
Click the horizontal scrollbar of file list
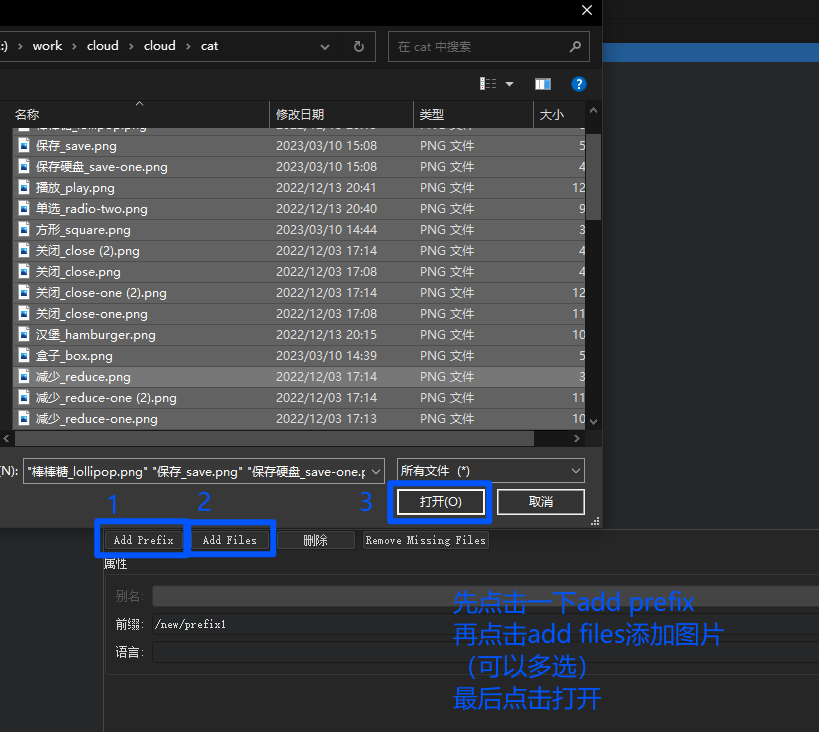click(274, 439)
